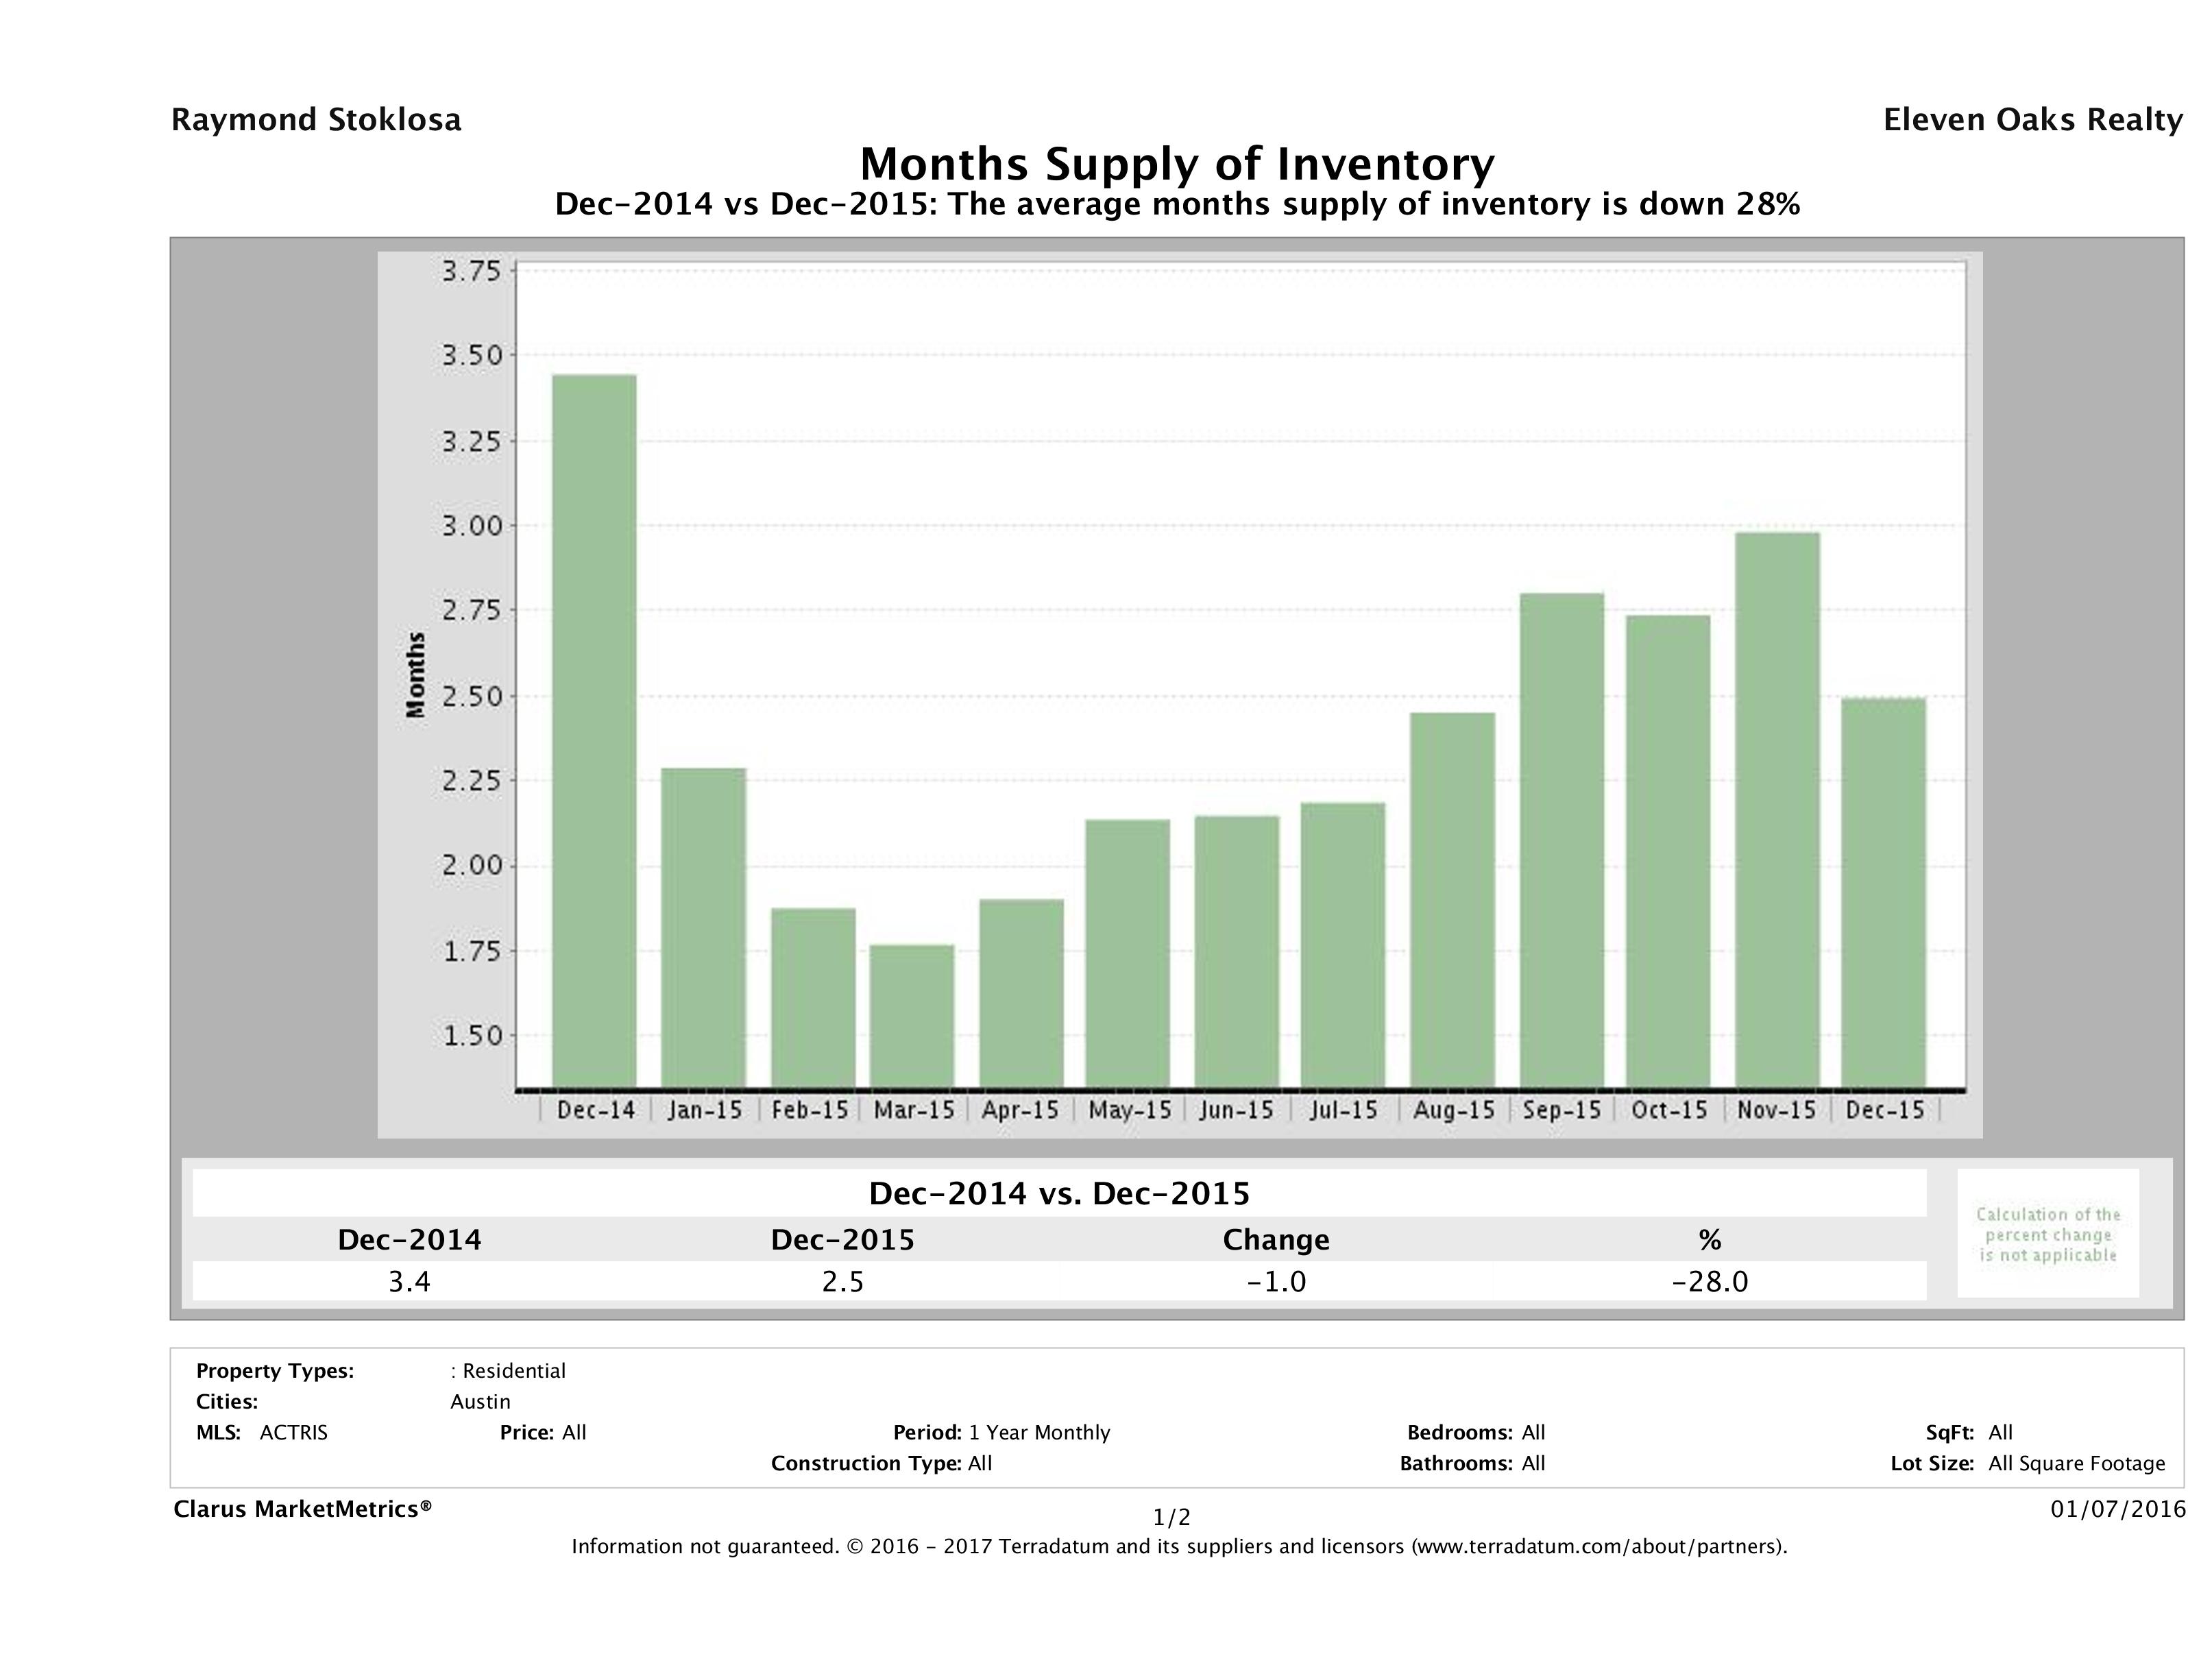This screenshot has height=1678, width=2212.
Task: Click the Sep-15 bar
Action: 1561,840
